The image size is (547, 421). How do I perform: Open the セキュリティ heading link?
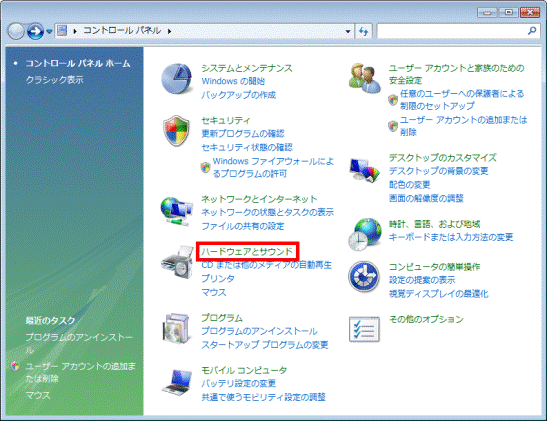(226, 121)
